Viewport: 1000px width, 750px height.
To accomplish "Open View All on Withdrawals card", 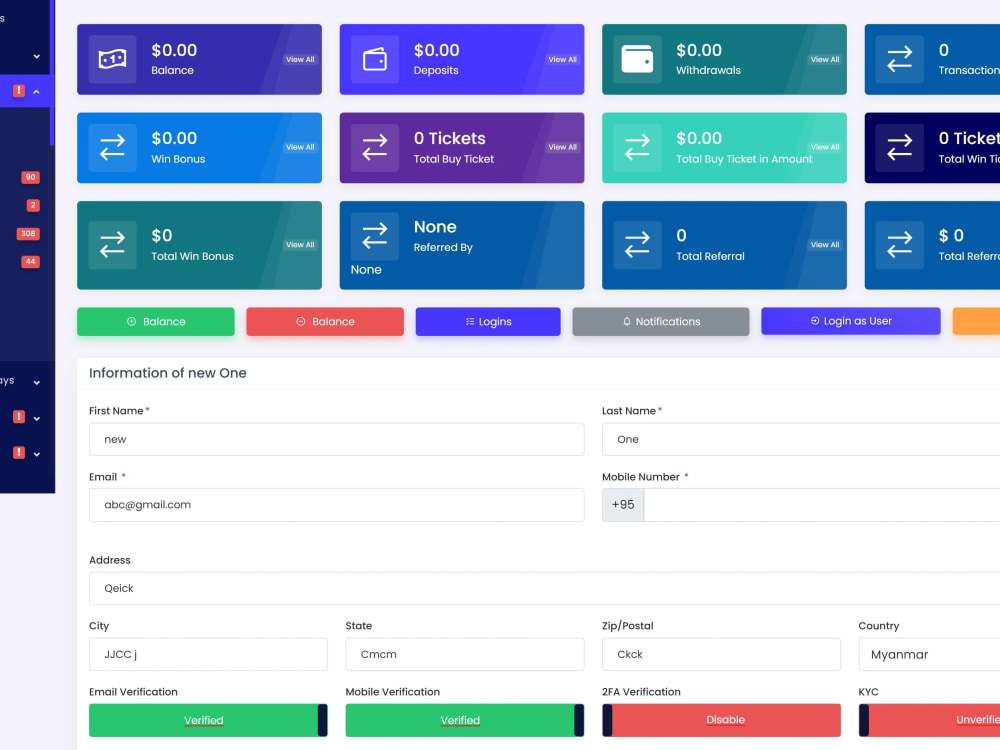I will coord(825,59).
